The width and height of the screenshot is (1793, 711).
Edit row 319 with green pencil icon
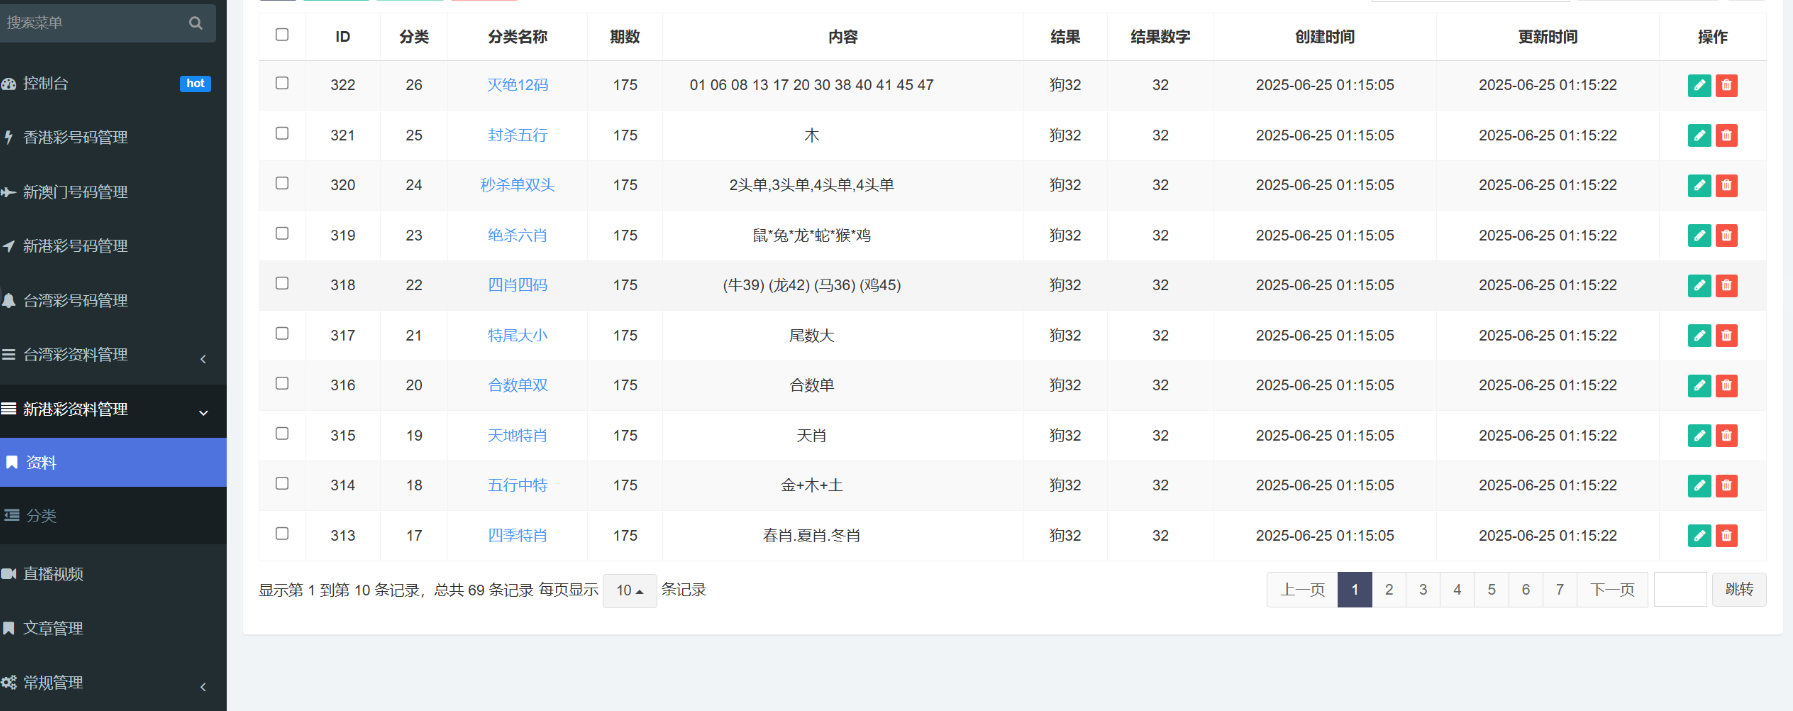1699,235
